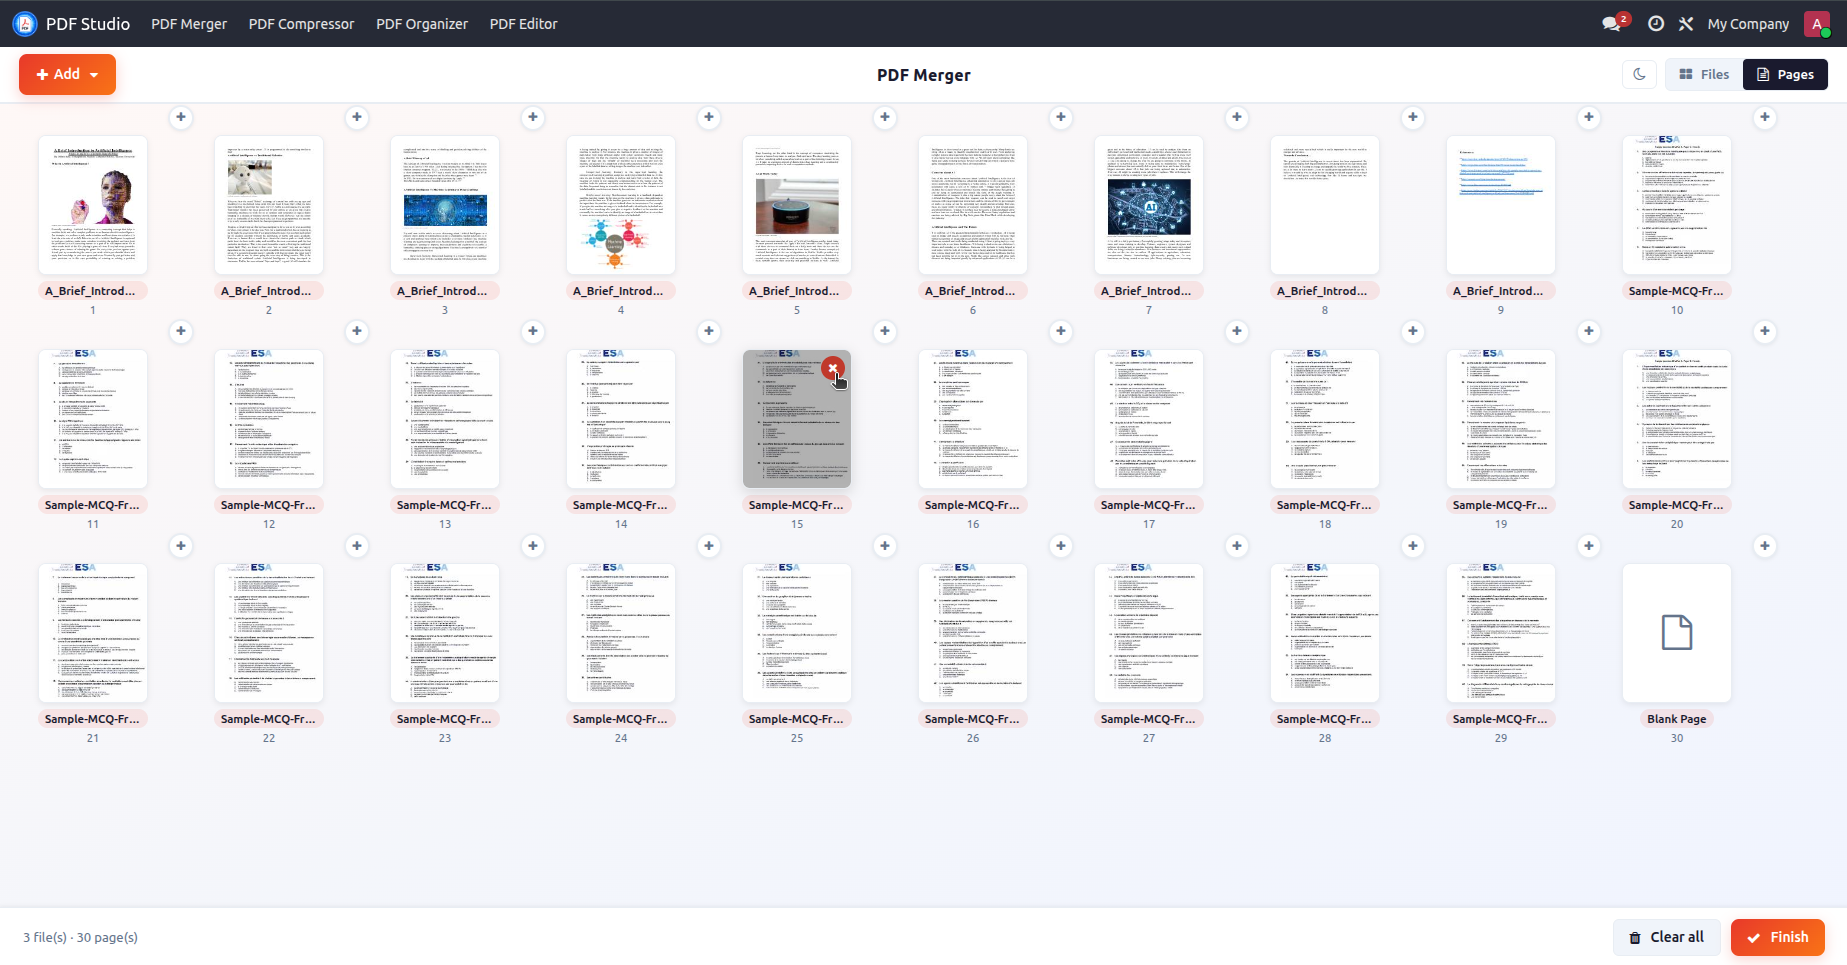Open PDF Compressor menu

click(301, 24)
